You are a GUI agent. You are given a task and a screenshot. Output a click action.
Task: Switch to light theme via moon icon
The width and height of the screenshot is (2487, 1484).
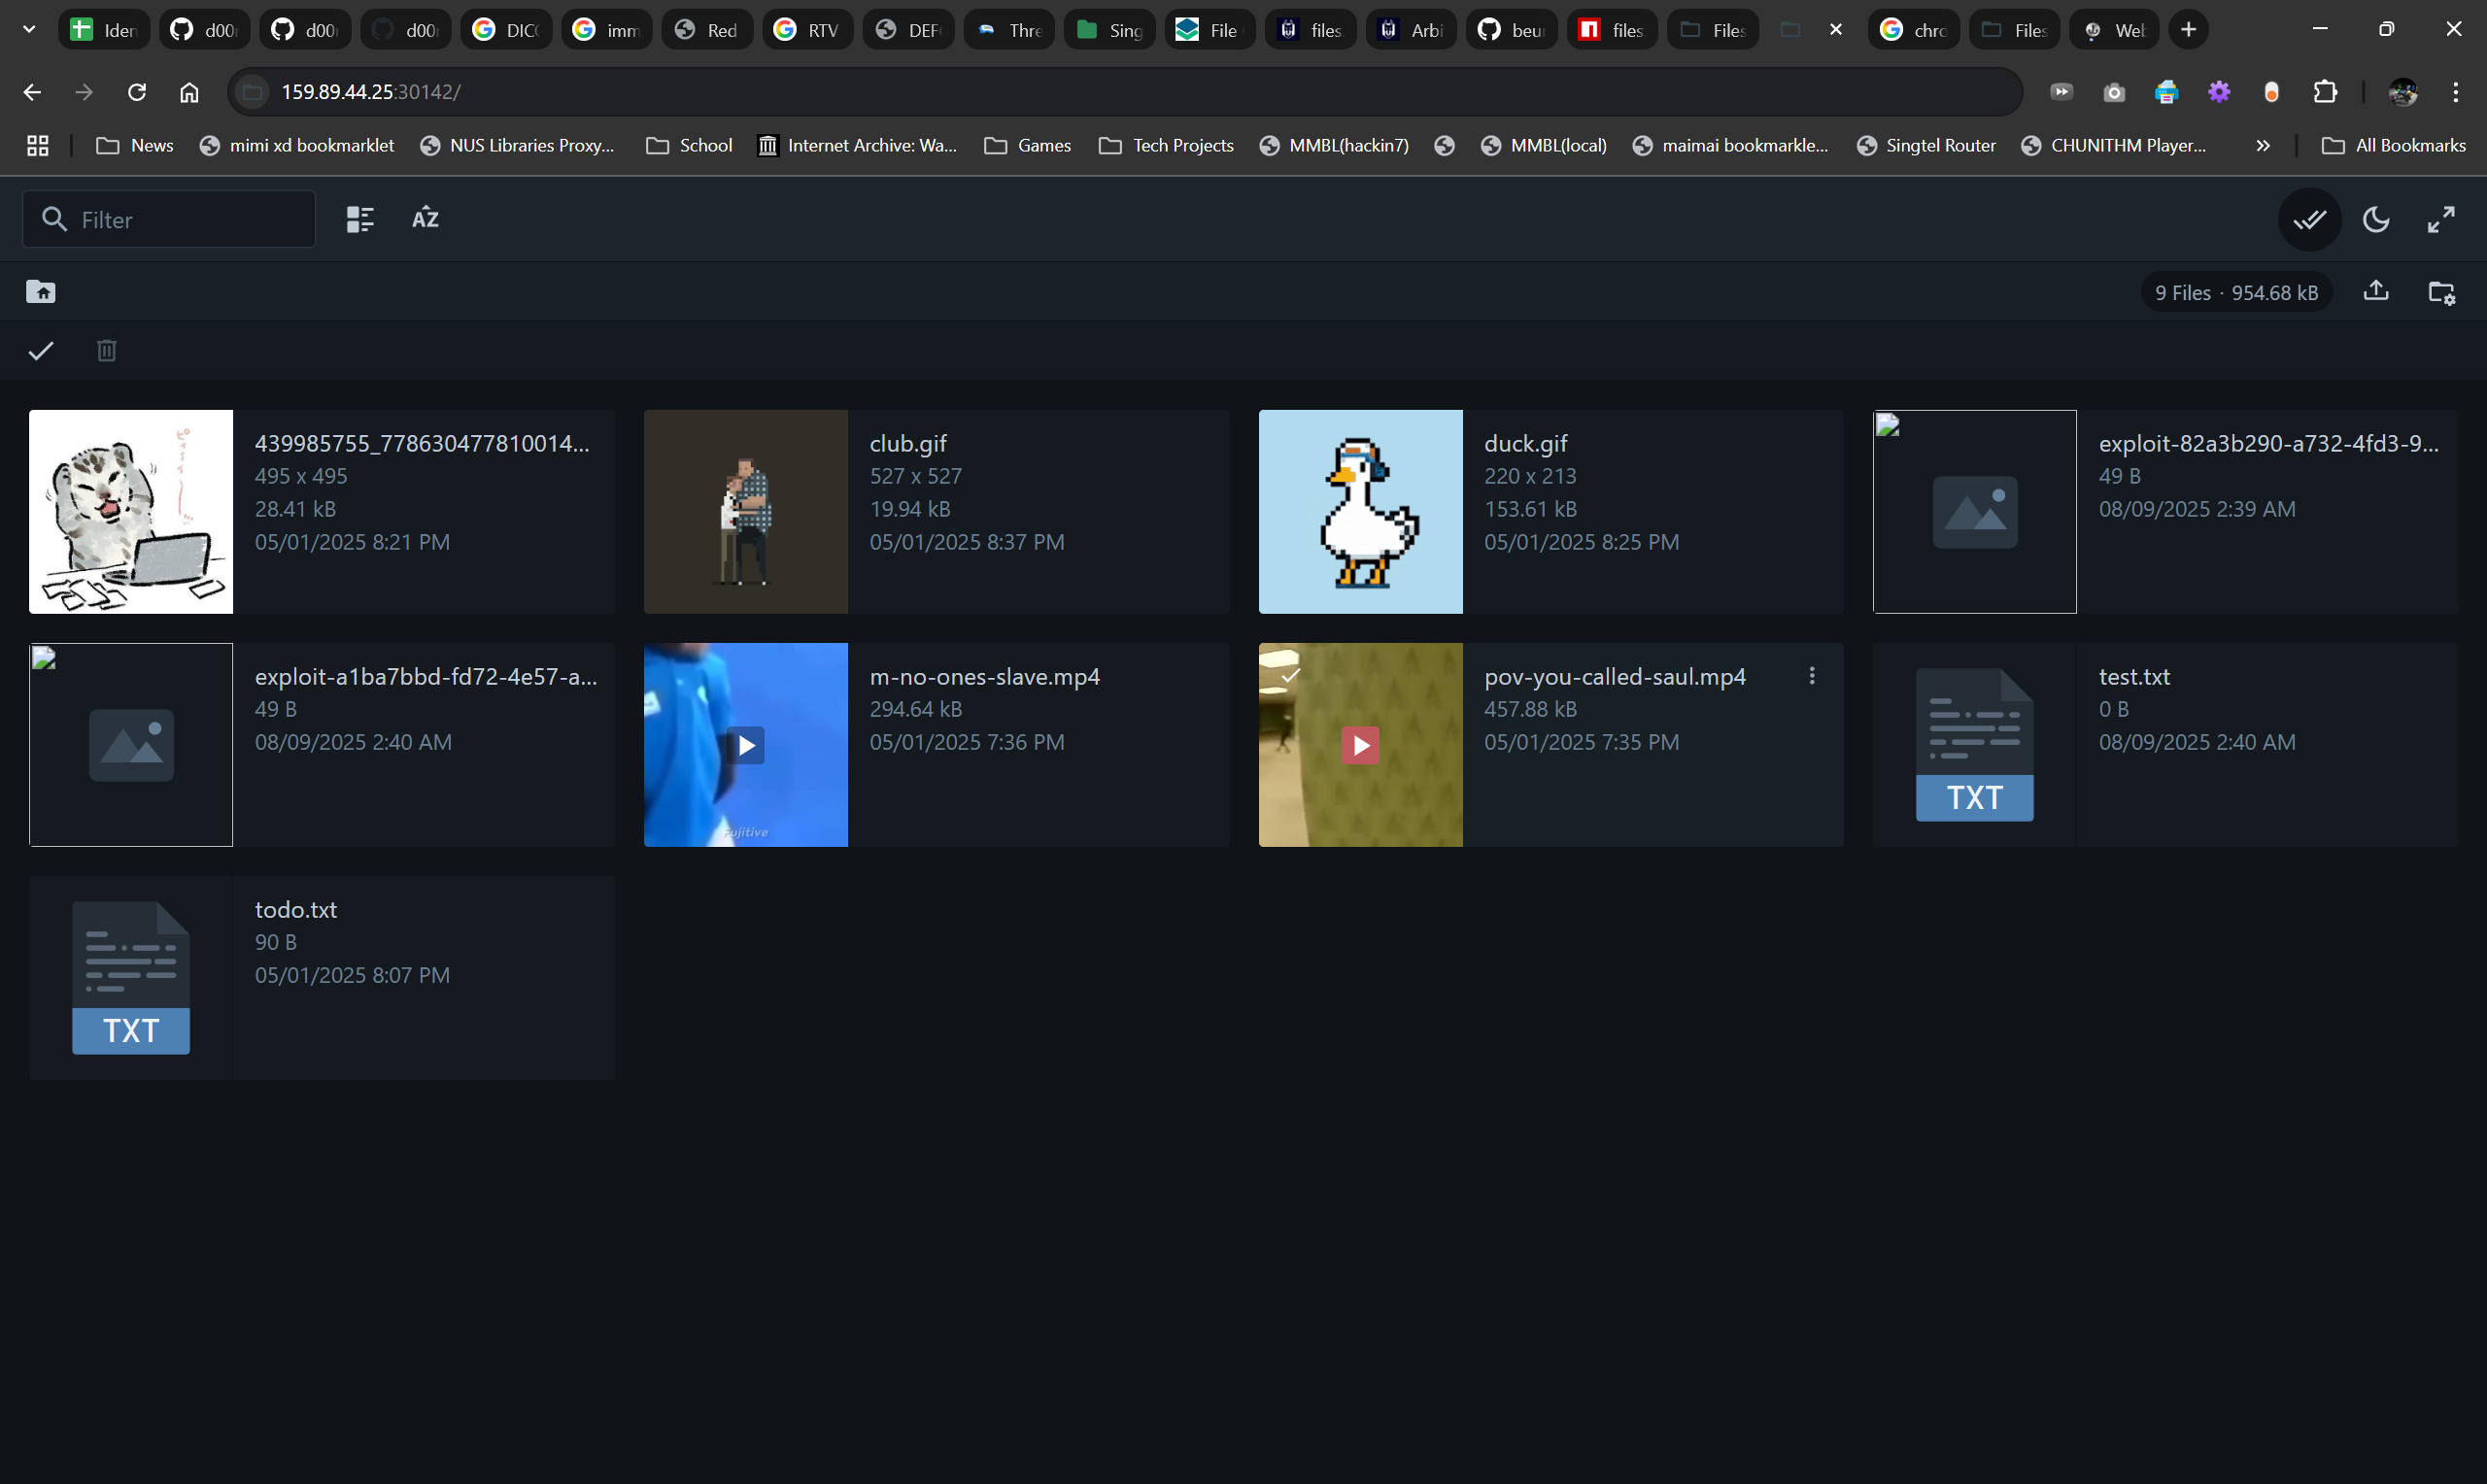point(2376,219)
